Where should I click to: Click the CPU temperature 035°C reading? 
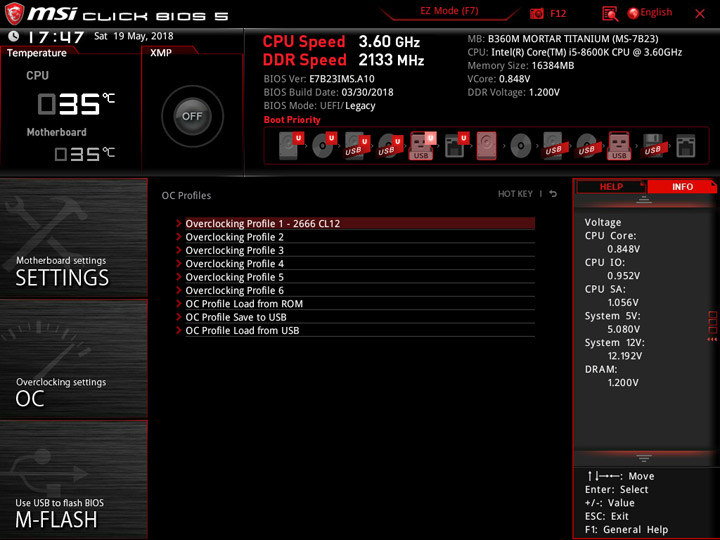pyautogui.click(x=76, y=103)
